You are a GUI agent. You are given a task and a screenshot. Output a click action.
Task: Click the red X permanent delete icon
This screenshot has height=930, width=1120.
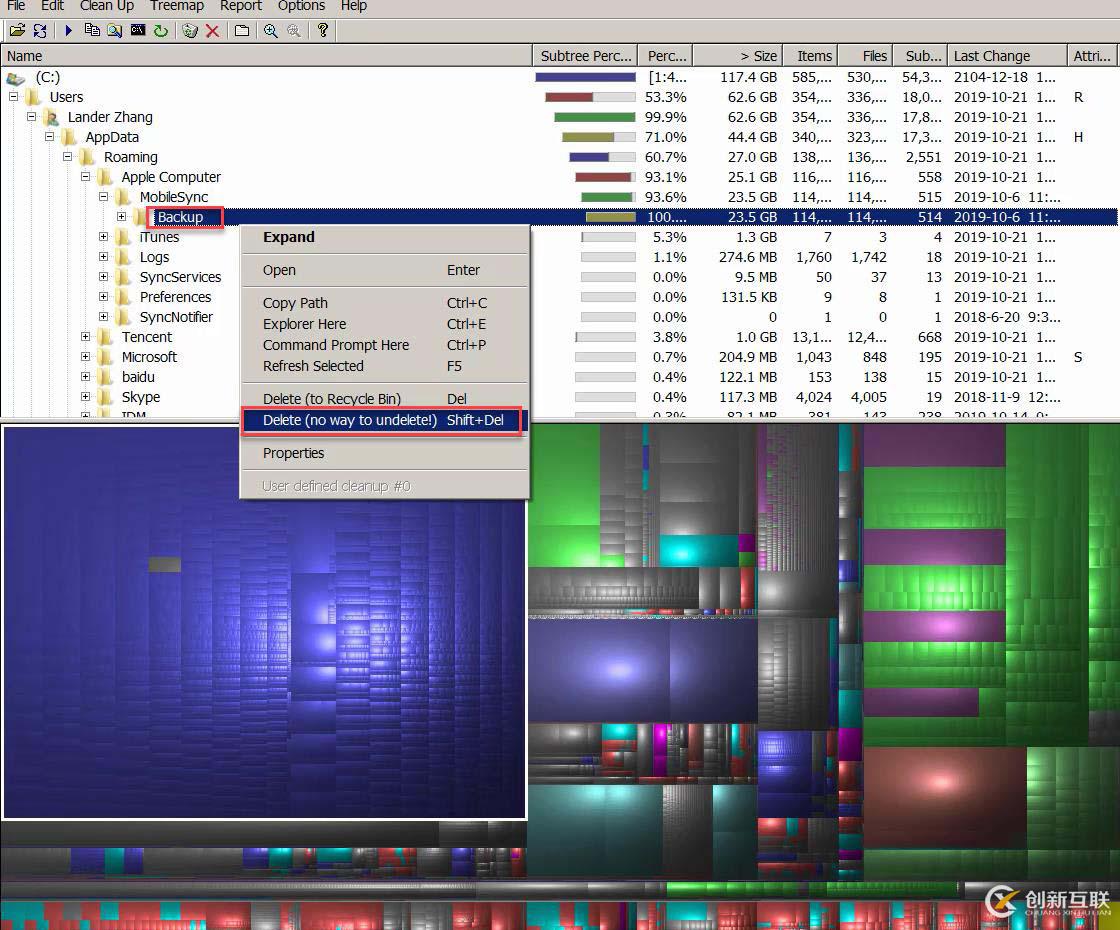[x=212, y=30]
